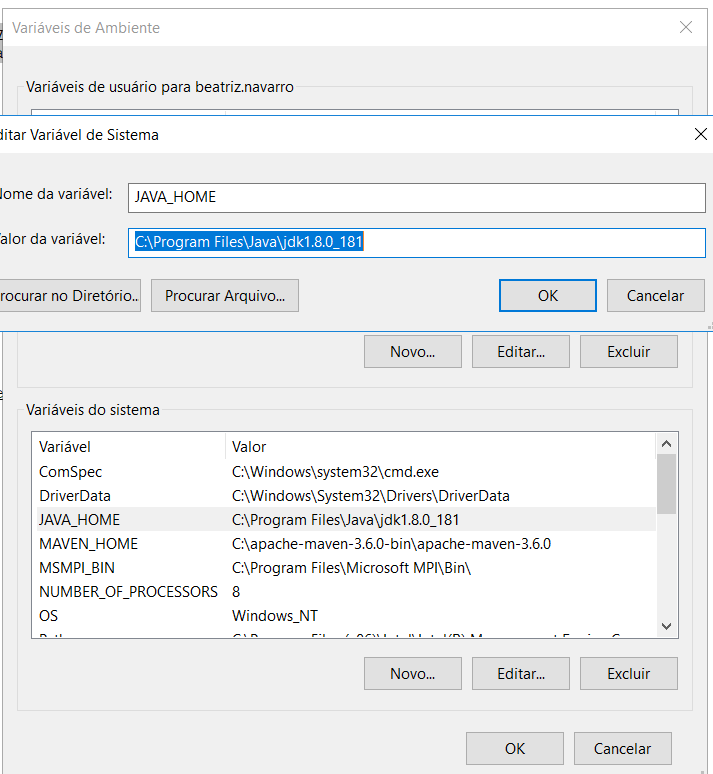Select the MAVEN_HOME system variable row
Screen dimensions: 713x774
tap(346, 544)
